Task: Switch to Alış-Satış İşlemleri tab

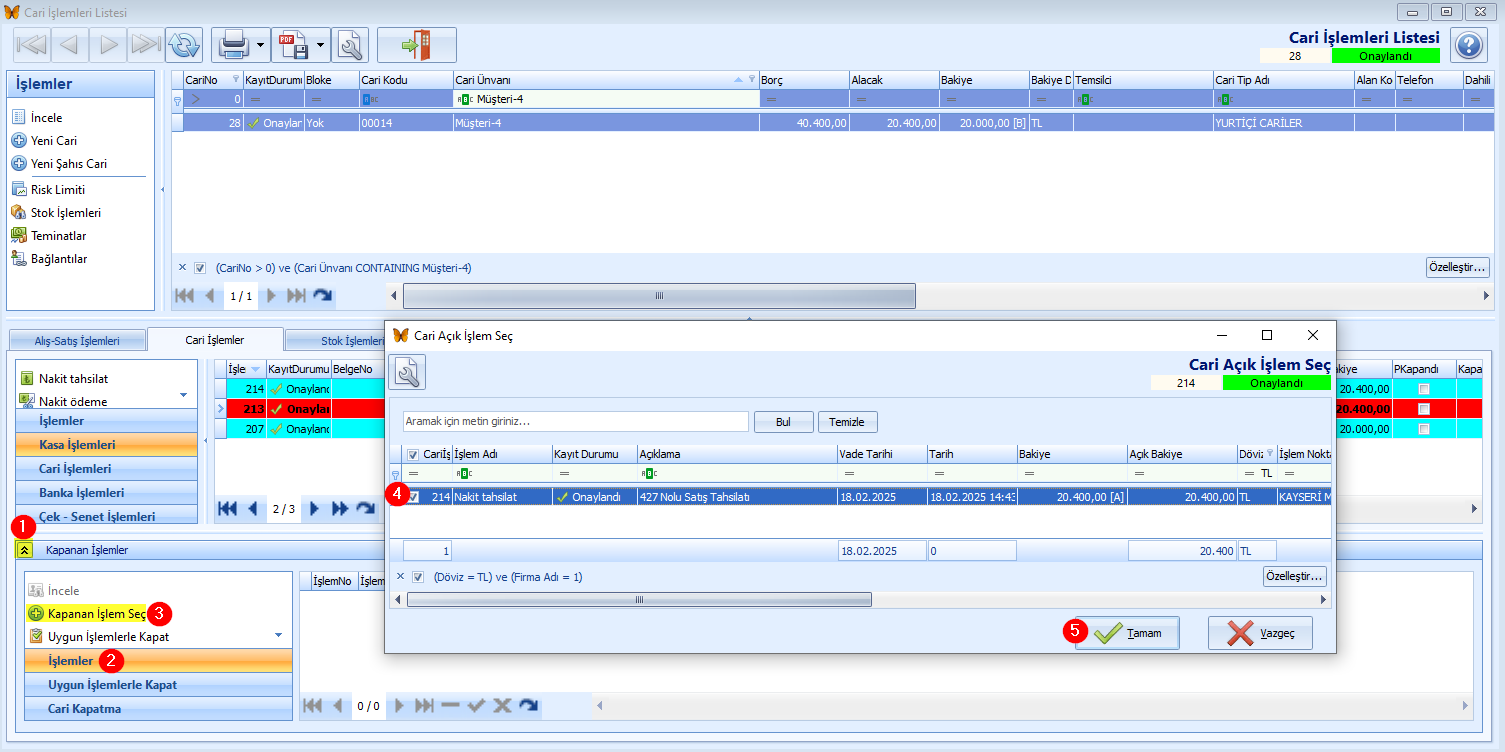Action: click(77, 341)
